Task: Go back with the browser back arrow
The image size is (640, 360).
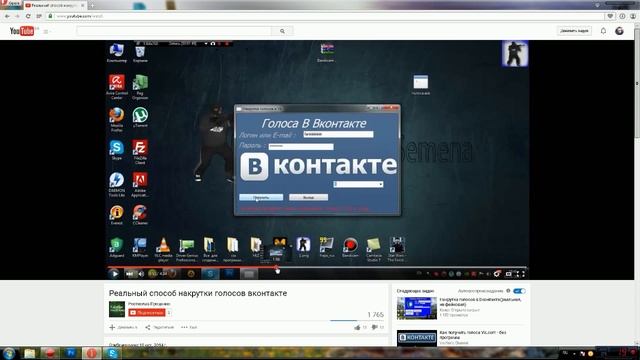Action: click(x=7, y=16)
